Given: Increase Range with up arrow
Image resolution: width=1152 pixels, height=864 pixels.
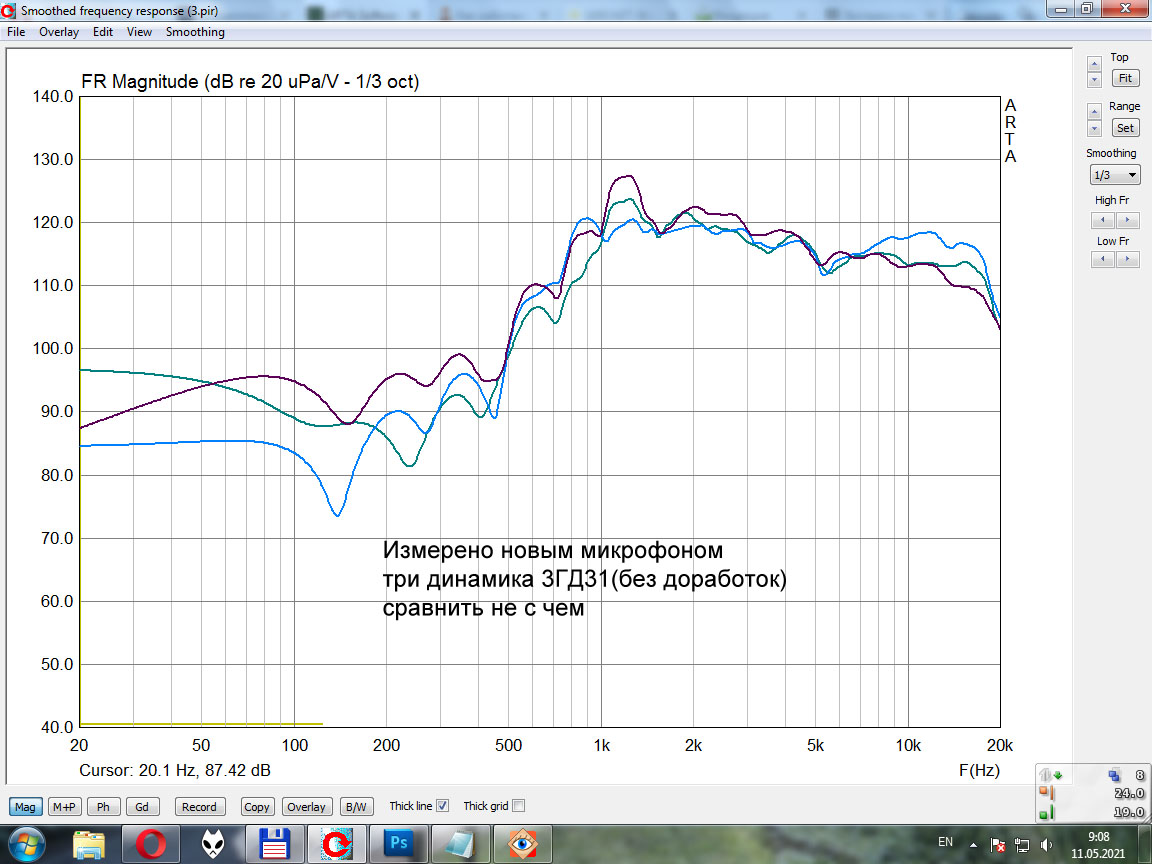Looking at the screenshot, I should (1094, 112).
